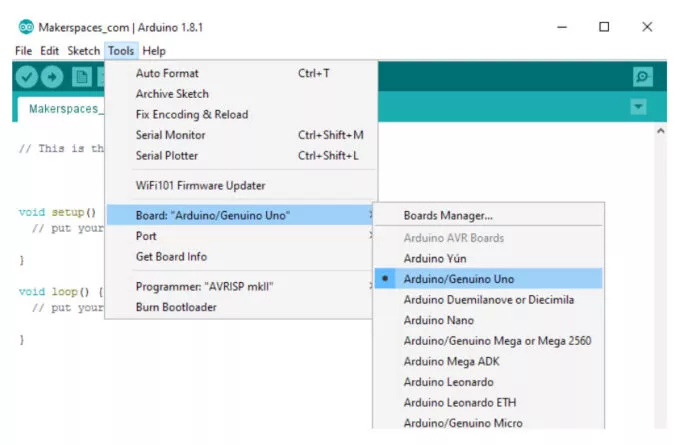Run Auto Format from Tools menu
Image resolution: width=680 pixels, height=445 pixels.
167,73
